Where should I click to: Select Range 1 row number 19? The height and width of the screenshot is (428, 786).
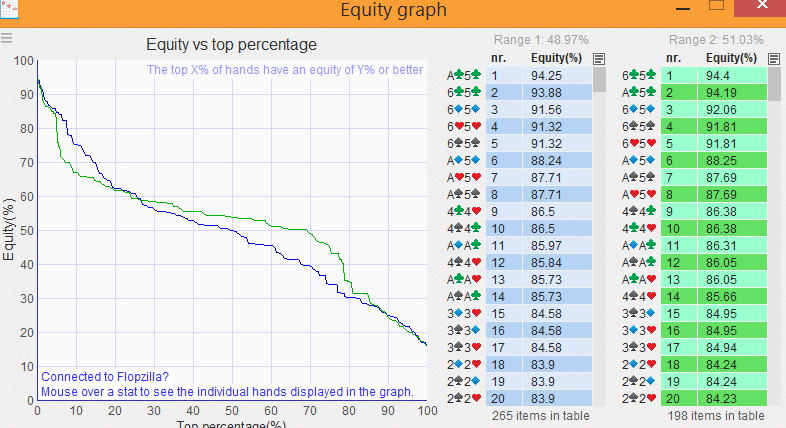click(x=504, y=382)
